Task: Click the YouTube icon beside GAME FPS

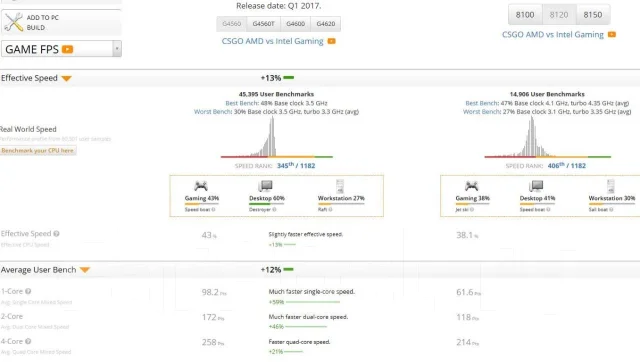Action: coord(67,49)
